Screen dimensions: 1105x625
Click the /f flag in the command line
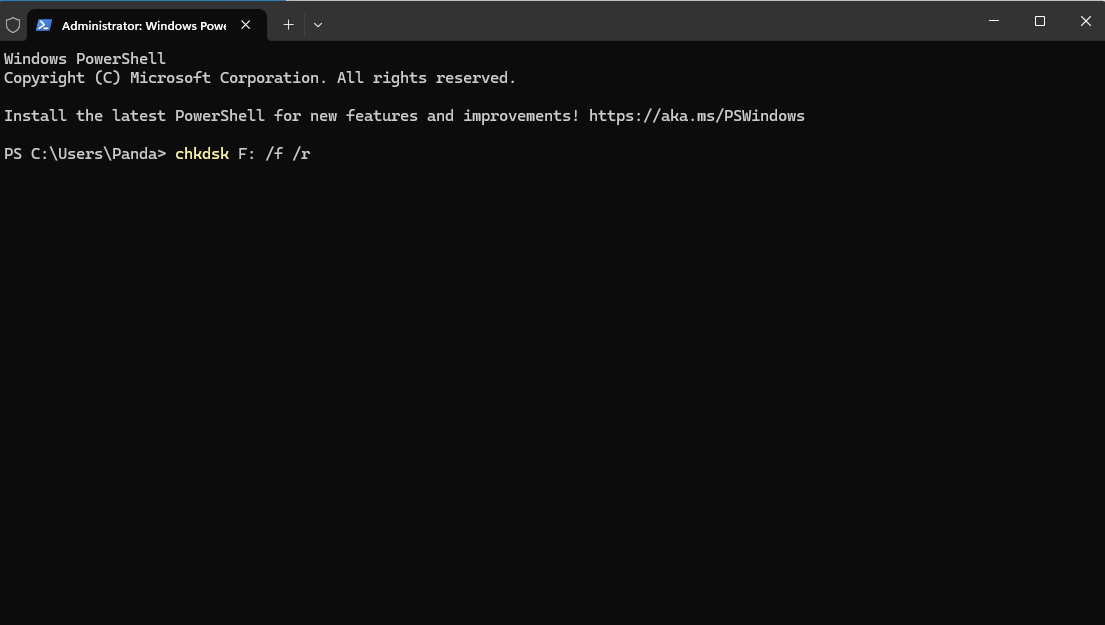pos(274,154)
